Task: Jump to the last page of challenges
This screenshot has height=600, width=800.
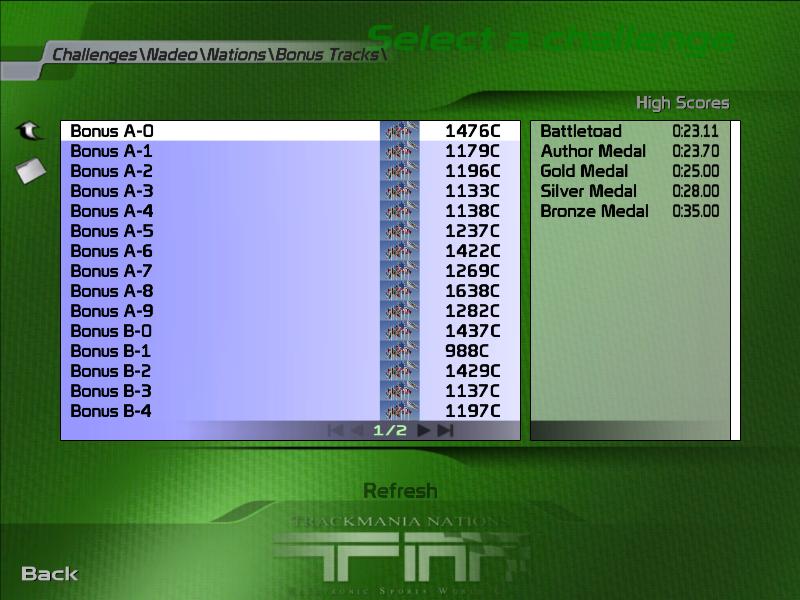Action: pos(446,431)
